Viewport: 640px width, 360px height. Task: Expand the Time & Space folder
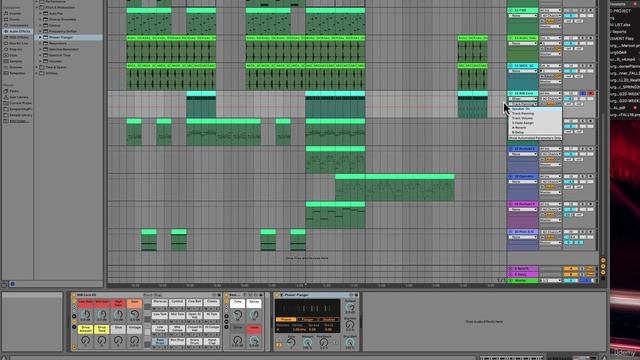pyautogui.click(x=37, y=67)
